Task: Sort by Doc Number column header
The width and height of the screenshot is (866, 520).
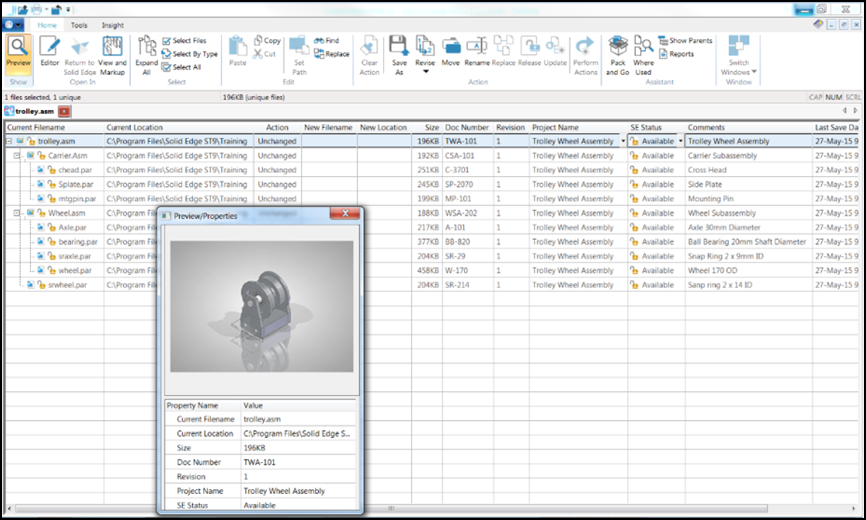Action: tap(468, 128)
